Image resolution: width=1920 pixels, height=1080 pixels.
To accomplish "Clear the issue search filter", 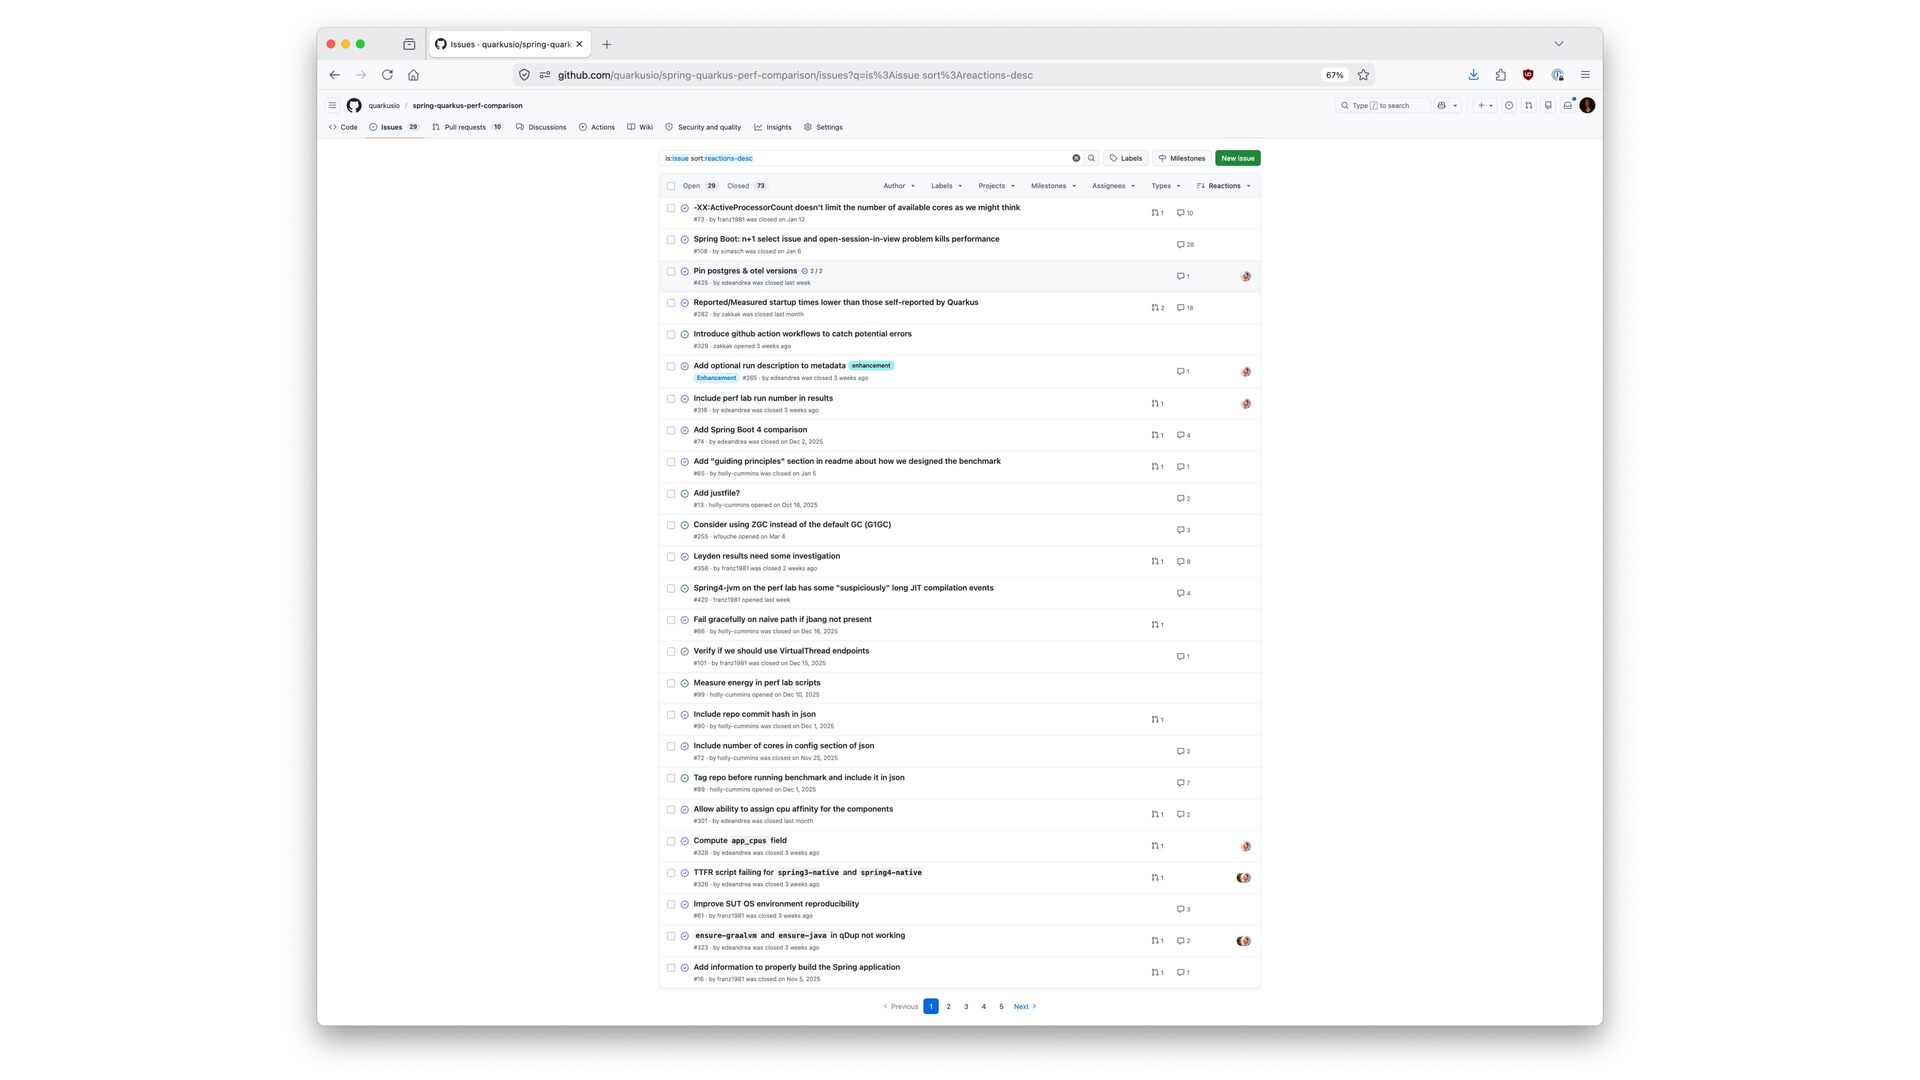I will click(x=1076, y=158).
